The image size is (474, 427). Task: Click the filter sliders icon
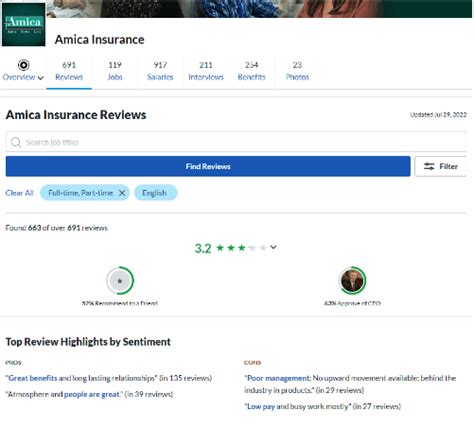pyautogui.click(x=429, y=166)
